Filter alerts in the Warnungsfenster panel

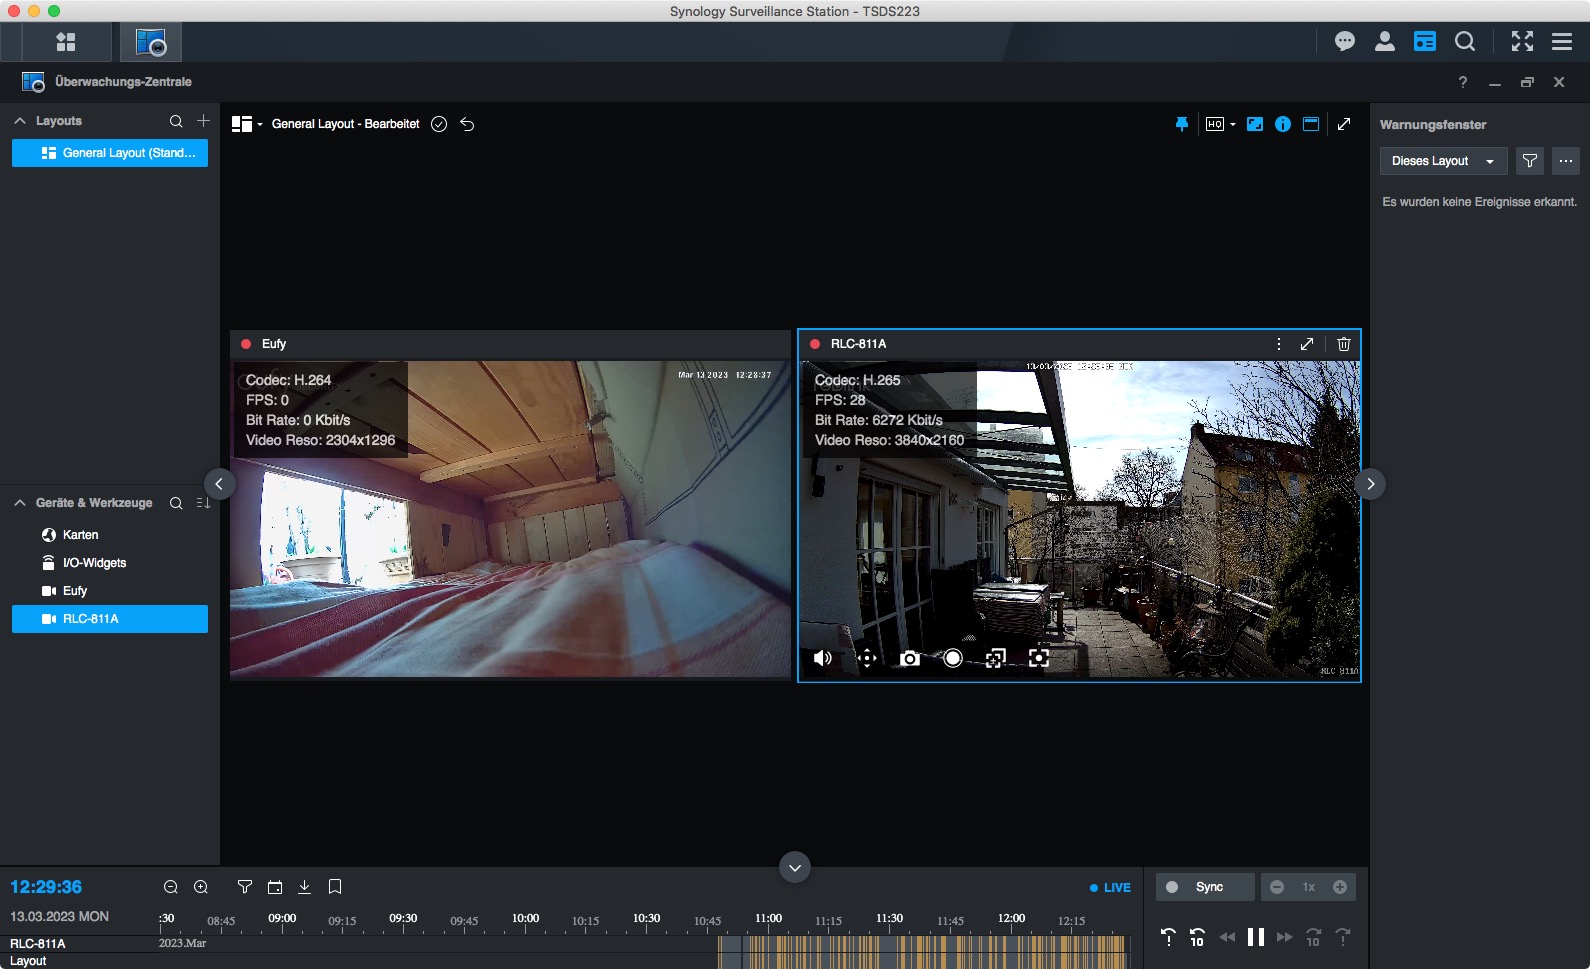point(1529,161)
